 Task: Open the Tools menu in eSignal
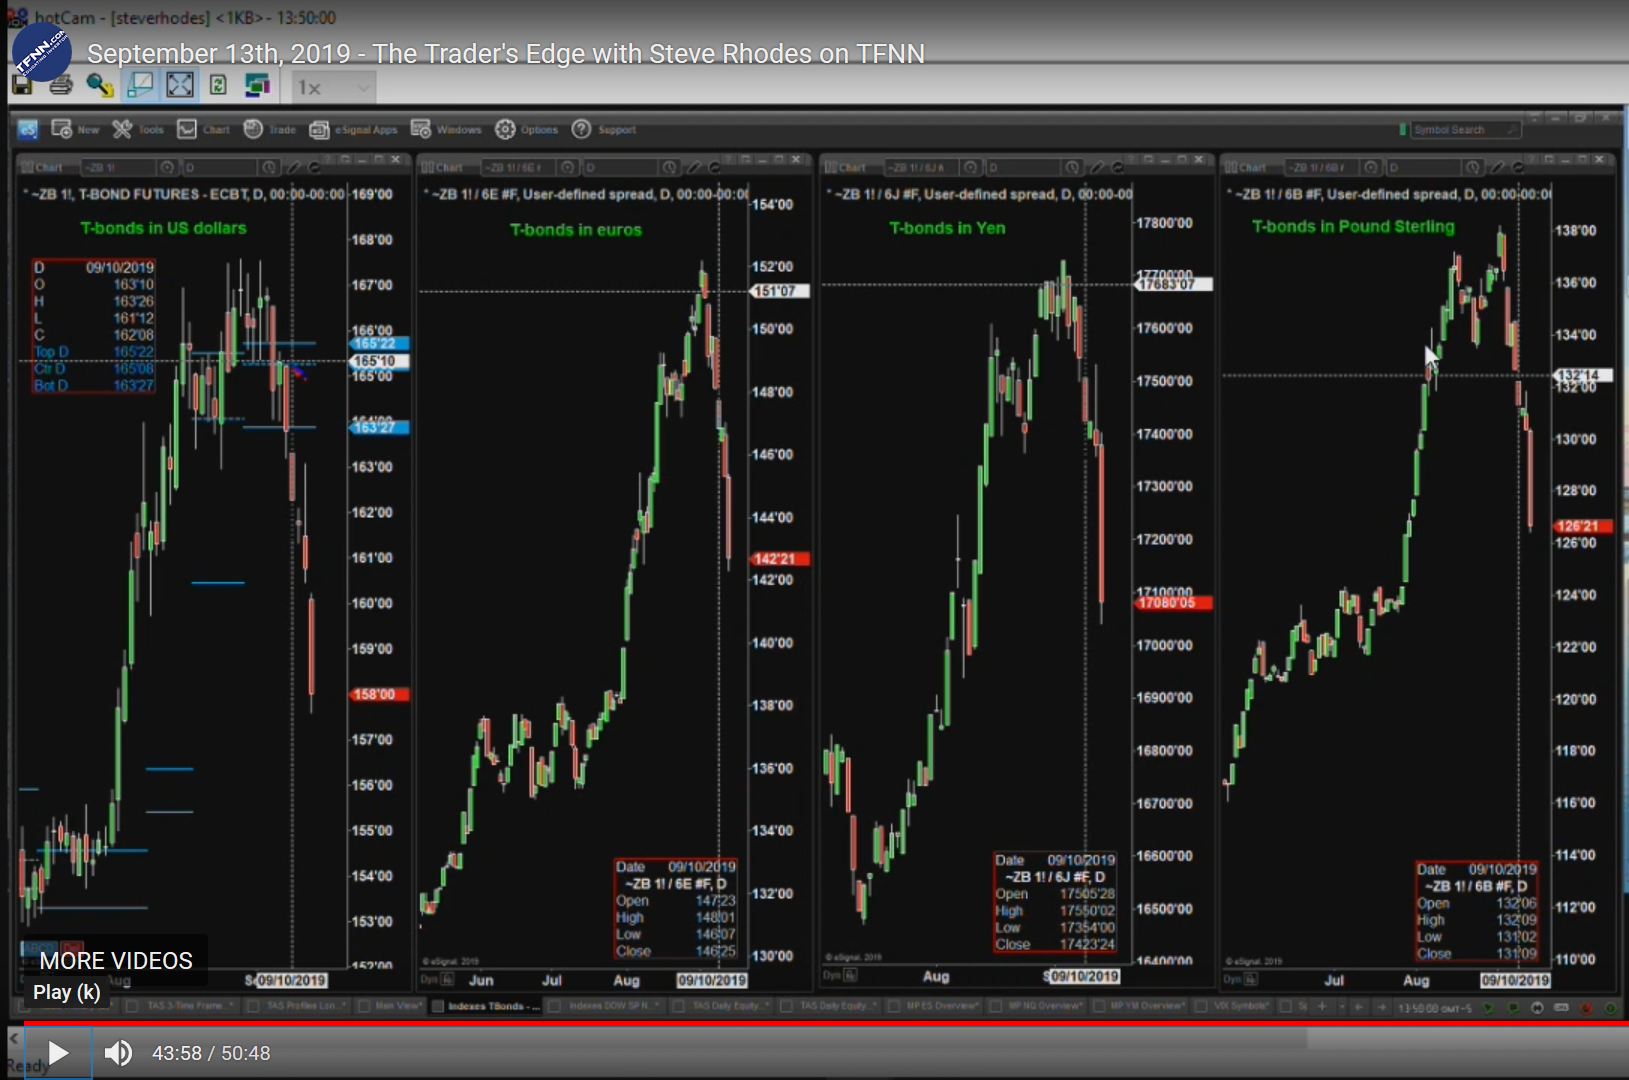click(x=138, y=129)
